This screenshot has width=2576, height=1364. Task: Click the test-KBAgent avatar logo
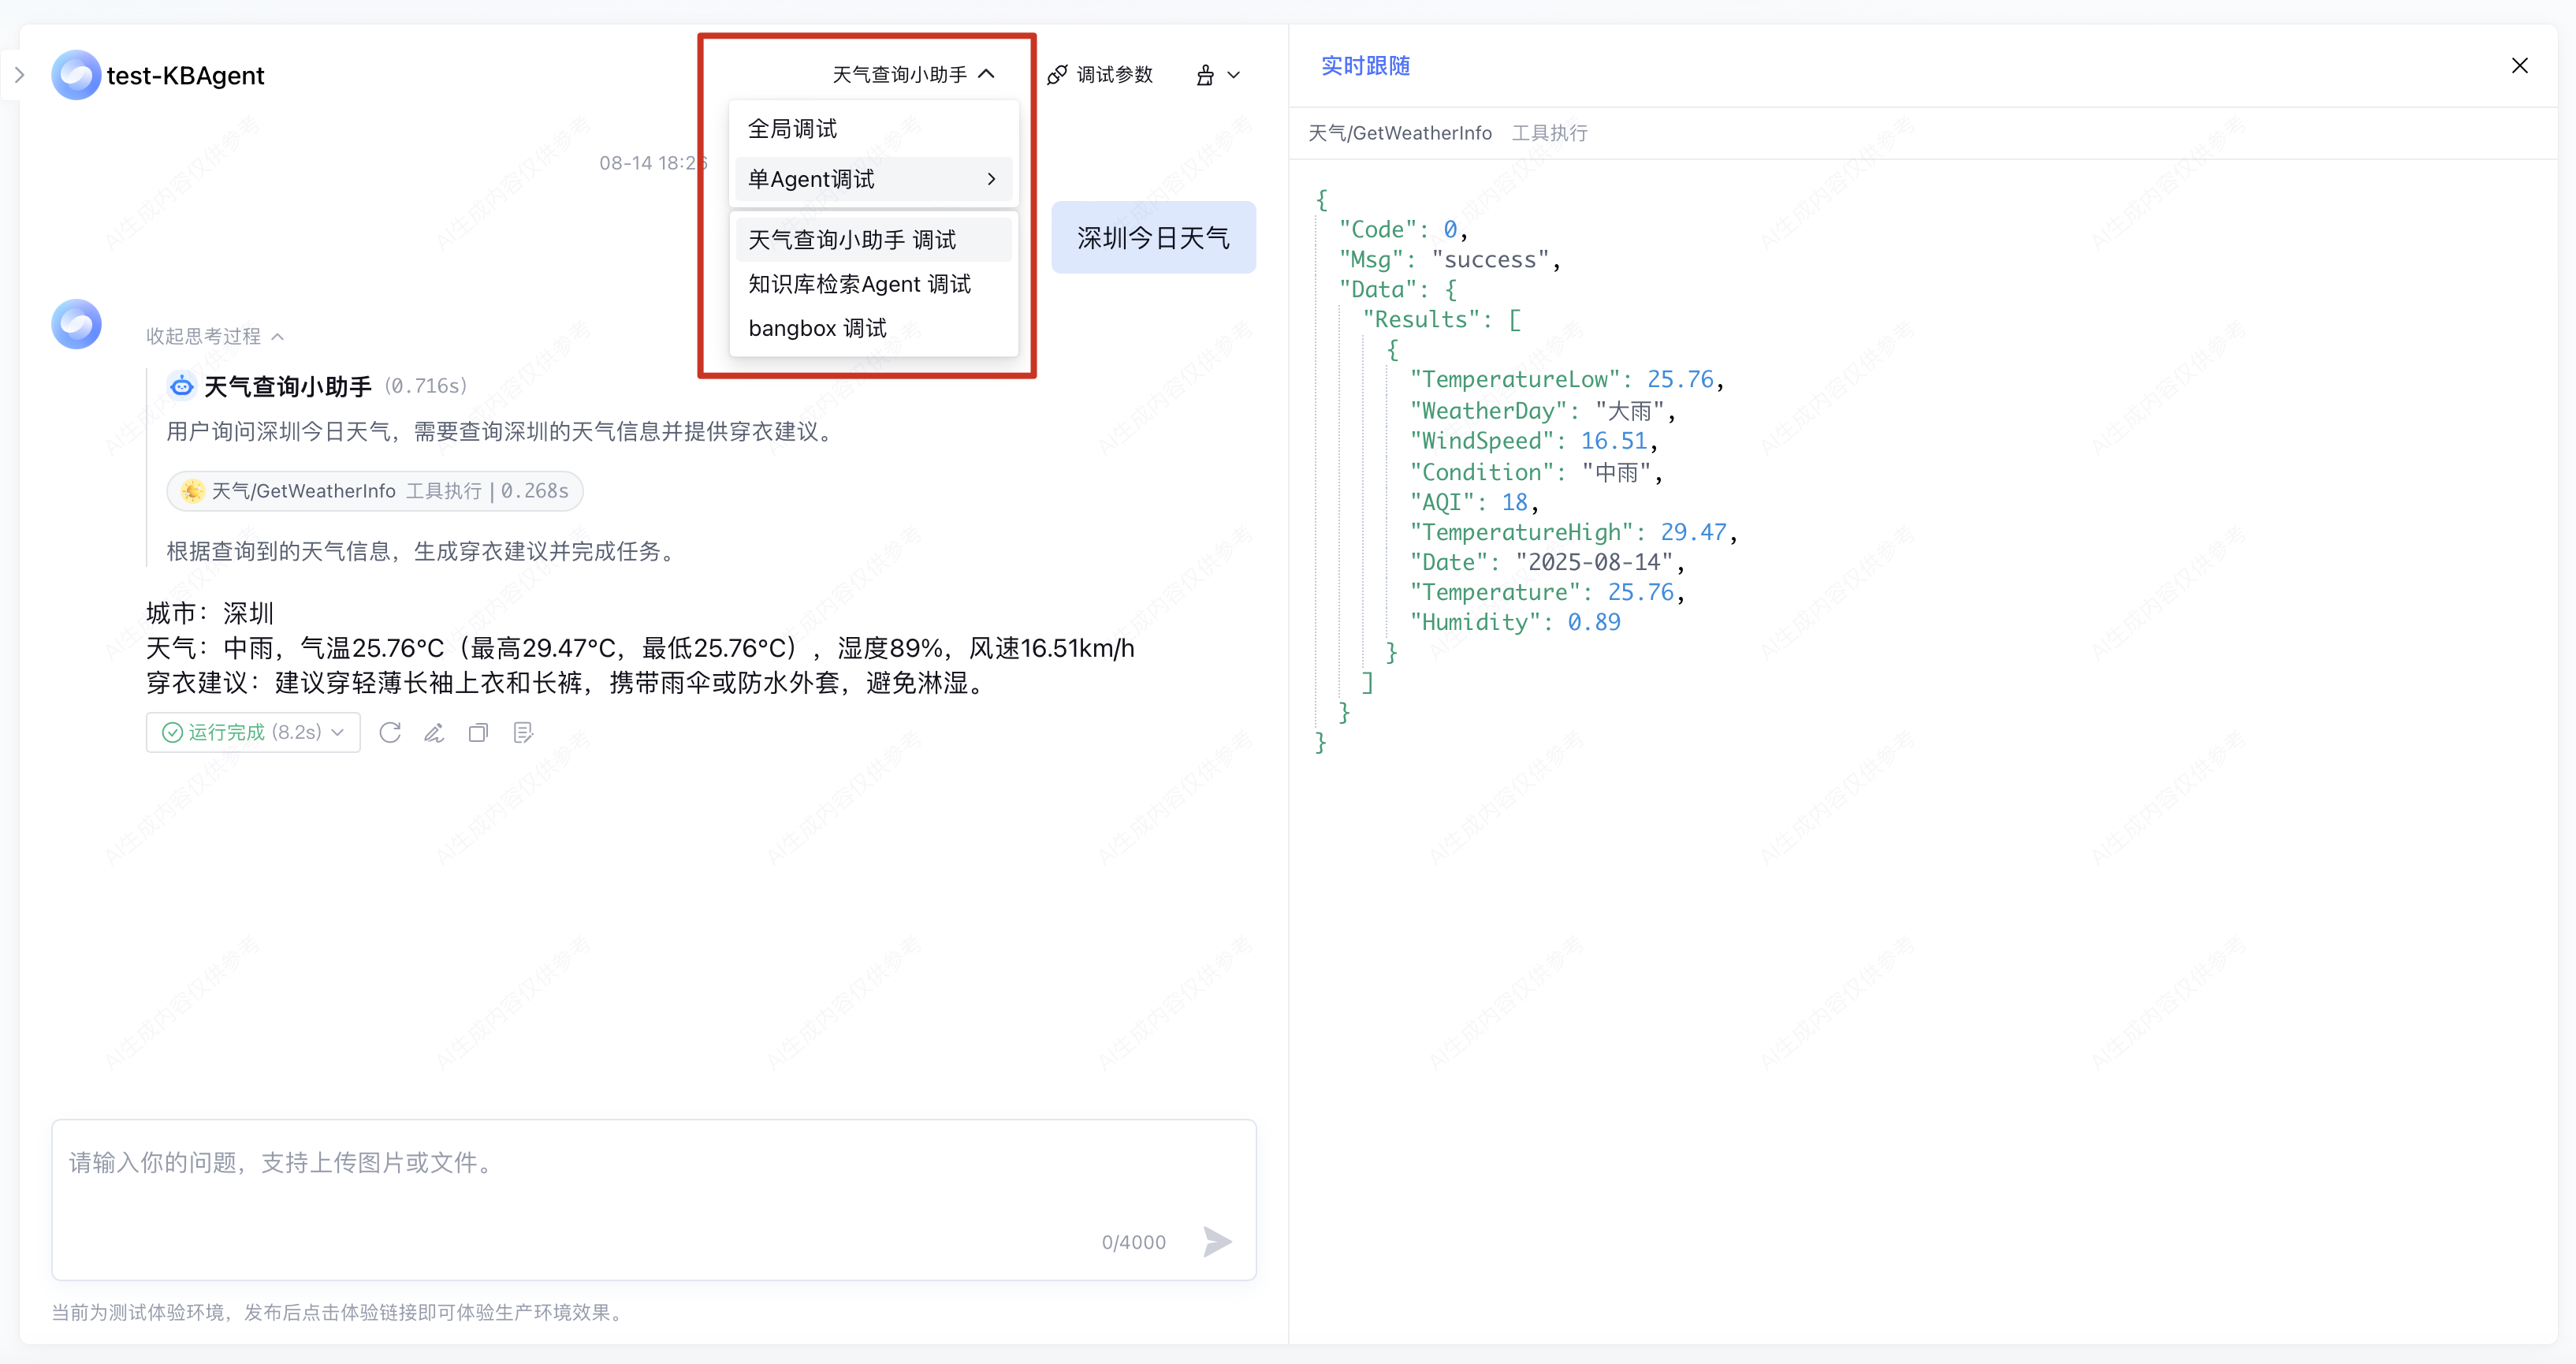point(76,75)
